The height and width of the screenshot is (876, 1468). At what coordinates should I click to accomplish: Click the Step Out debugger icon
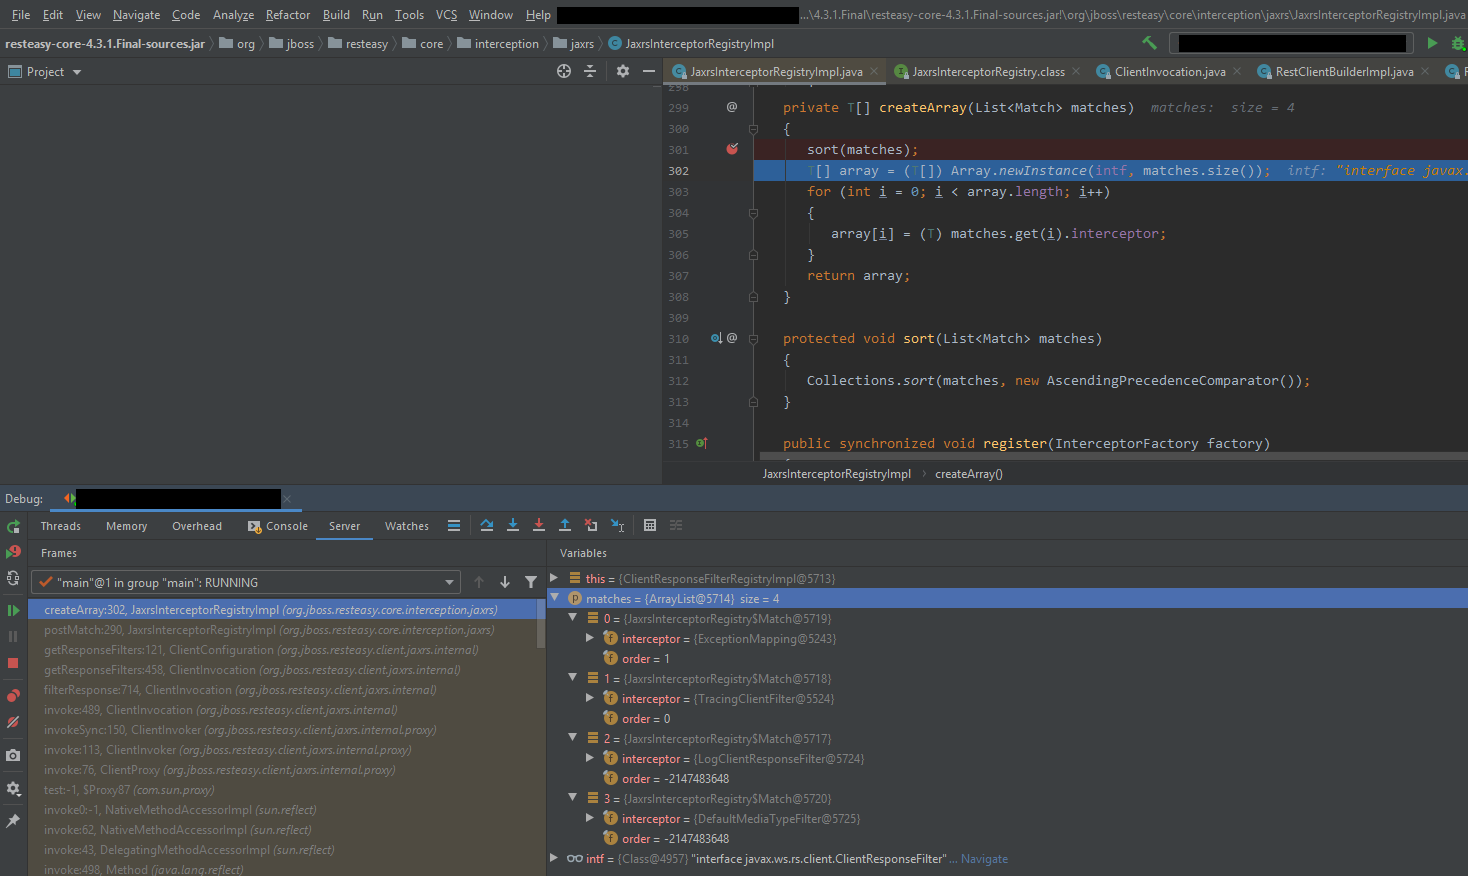pyautogui.click(x=565, y=525)
